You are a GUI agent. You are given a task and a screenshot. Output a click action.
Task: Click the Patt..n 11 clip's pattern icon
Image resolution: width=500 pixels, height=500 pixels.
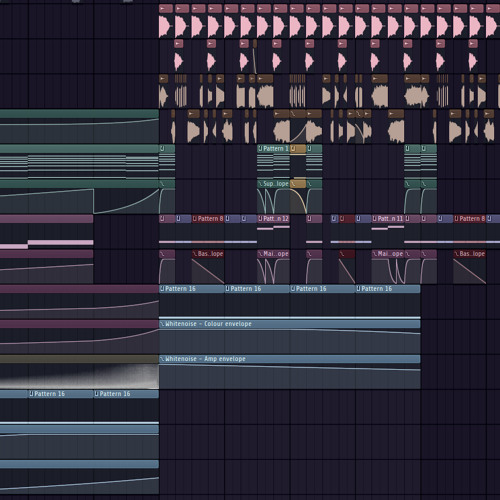[374, 219]
